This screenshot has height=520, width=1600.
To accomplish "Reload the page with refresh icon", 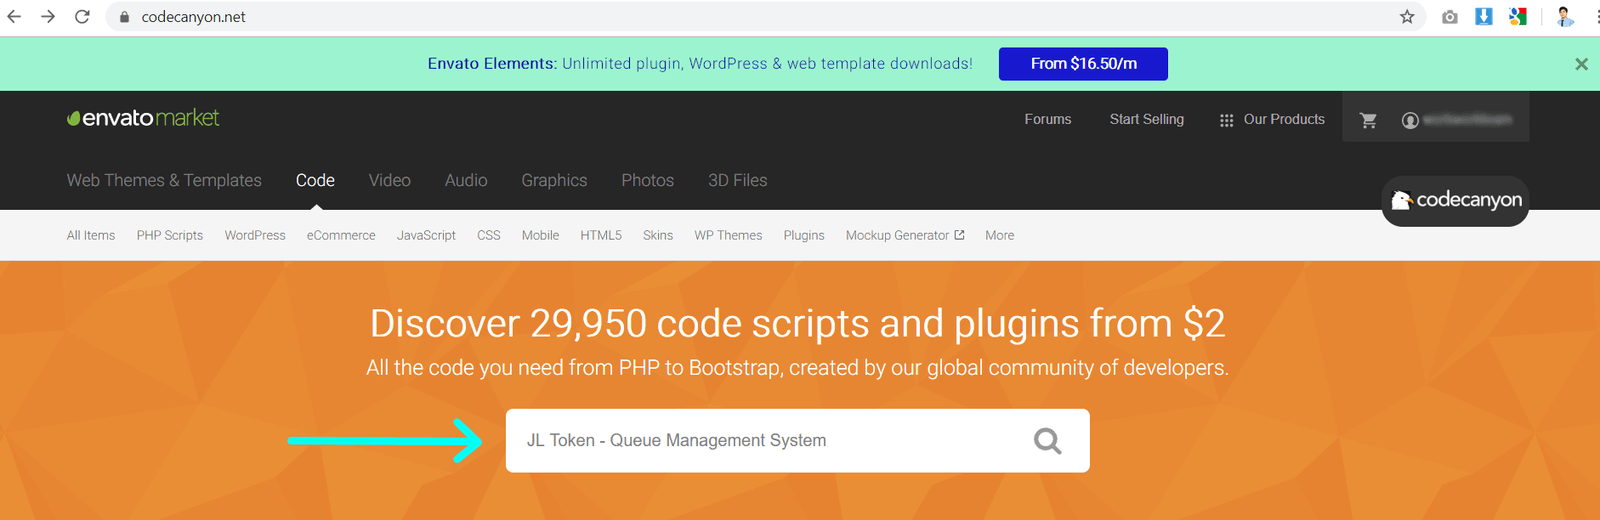I will (82, 16).
